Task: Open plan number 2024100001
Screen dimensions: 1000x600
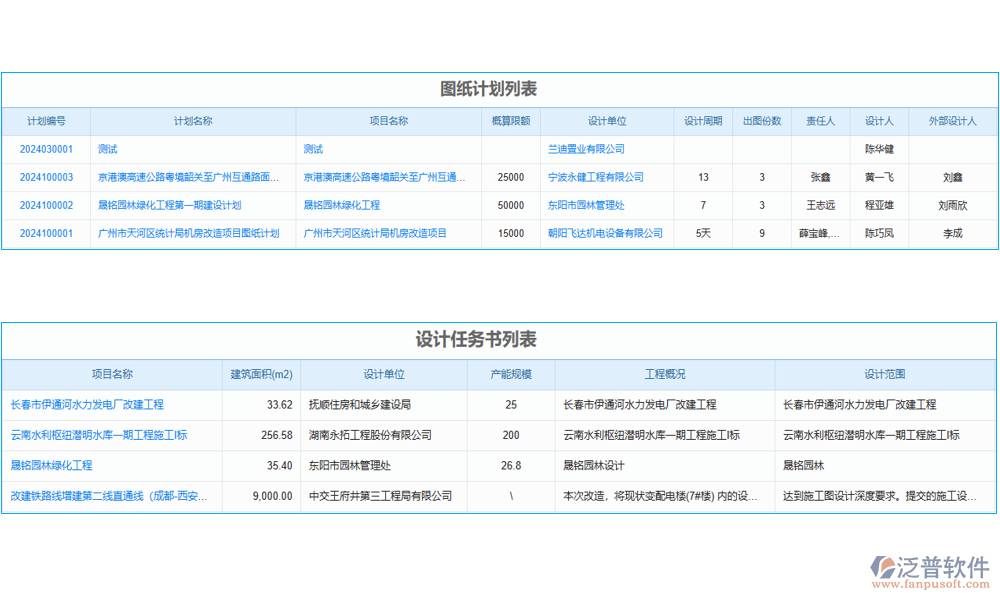Action: coord(45,233)
